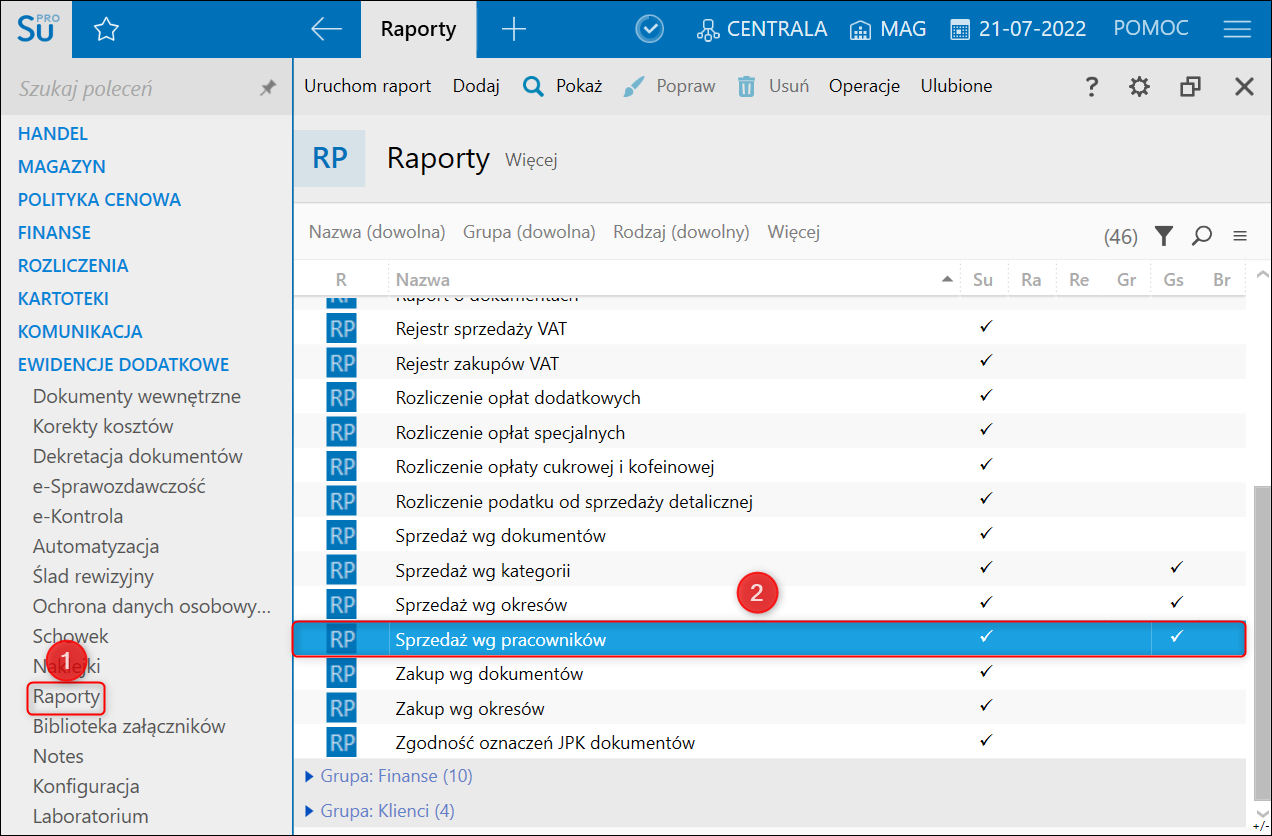Image resolution: width=1272 pixels, height=836 pixels.
Task: Open settings via the gear icon
Action: (x=1139, y=87)
